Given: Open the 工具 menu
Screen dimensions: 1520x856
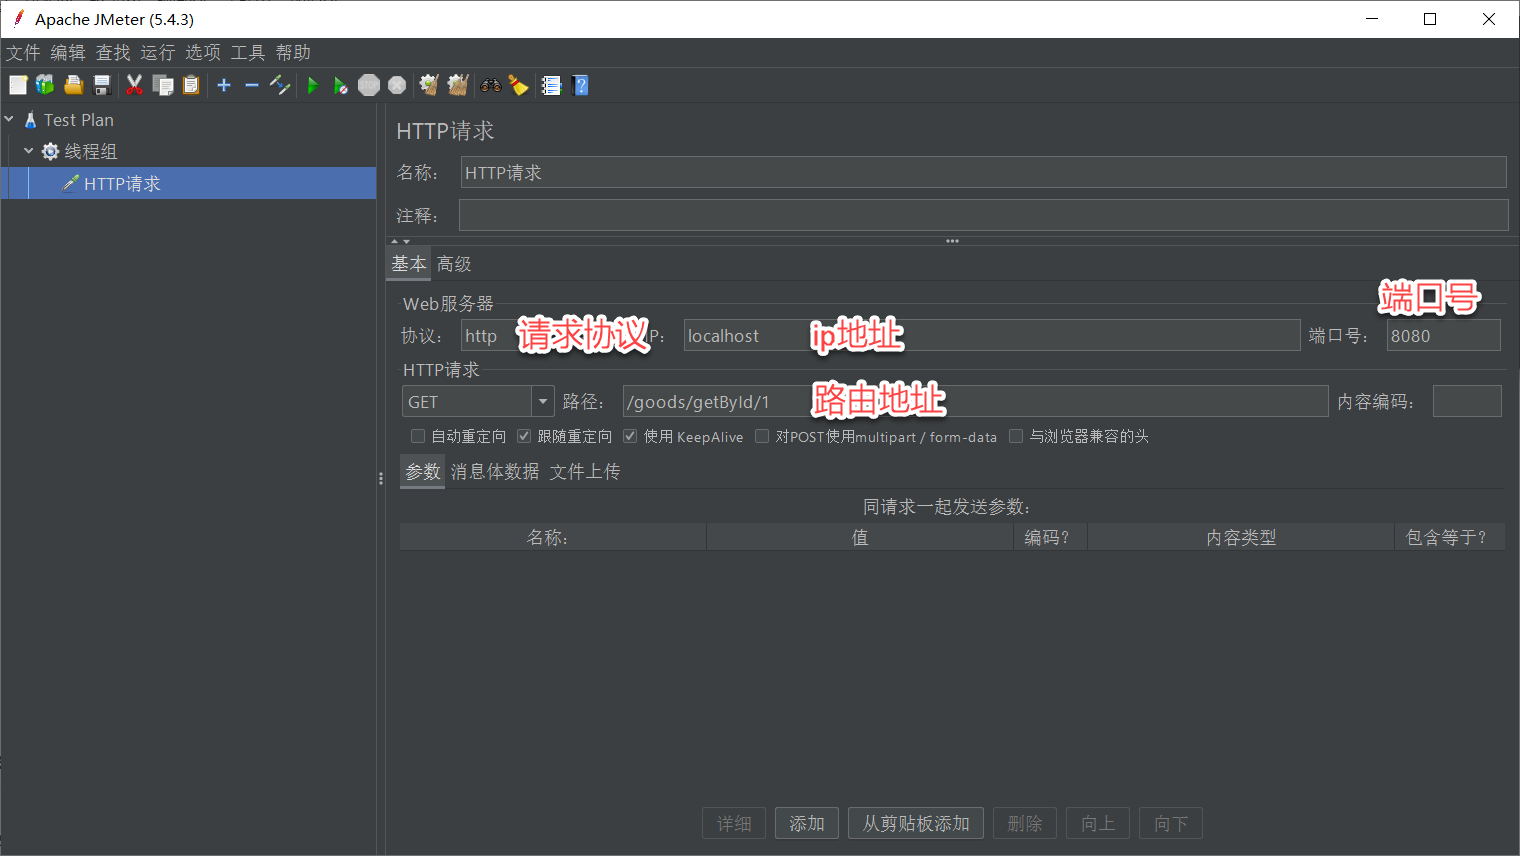Looking at the screenshot, I should [248, 53].
